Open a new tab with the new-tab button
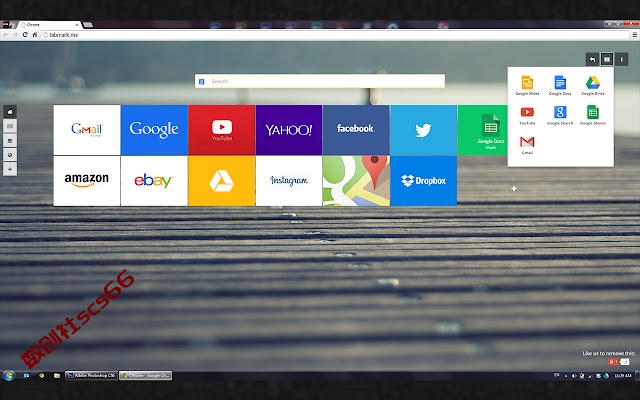640x400 pixels. click(88, 25)
